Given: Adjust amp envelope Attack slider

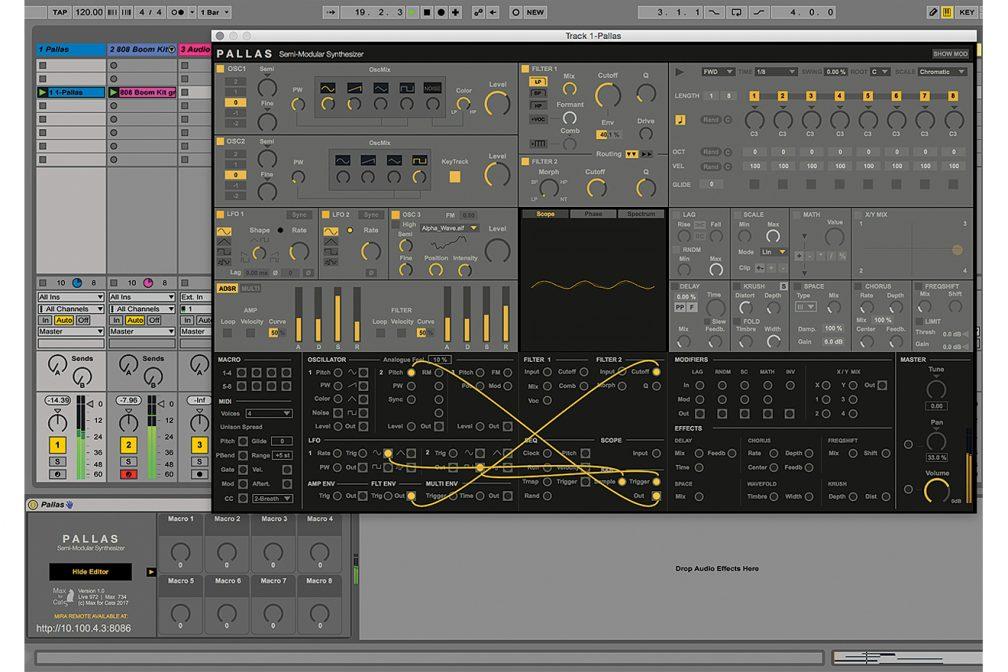Looking at the screenshot, I should tap(298, 314).
